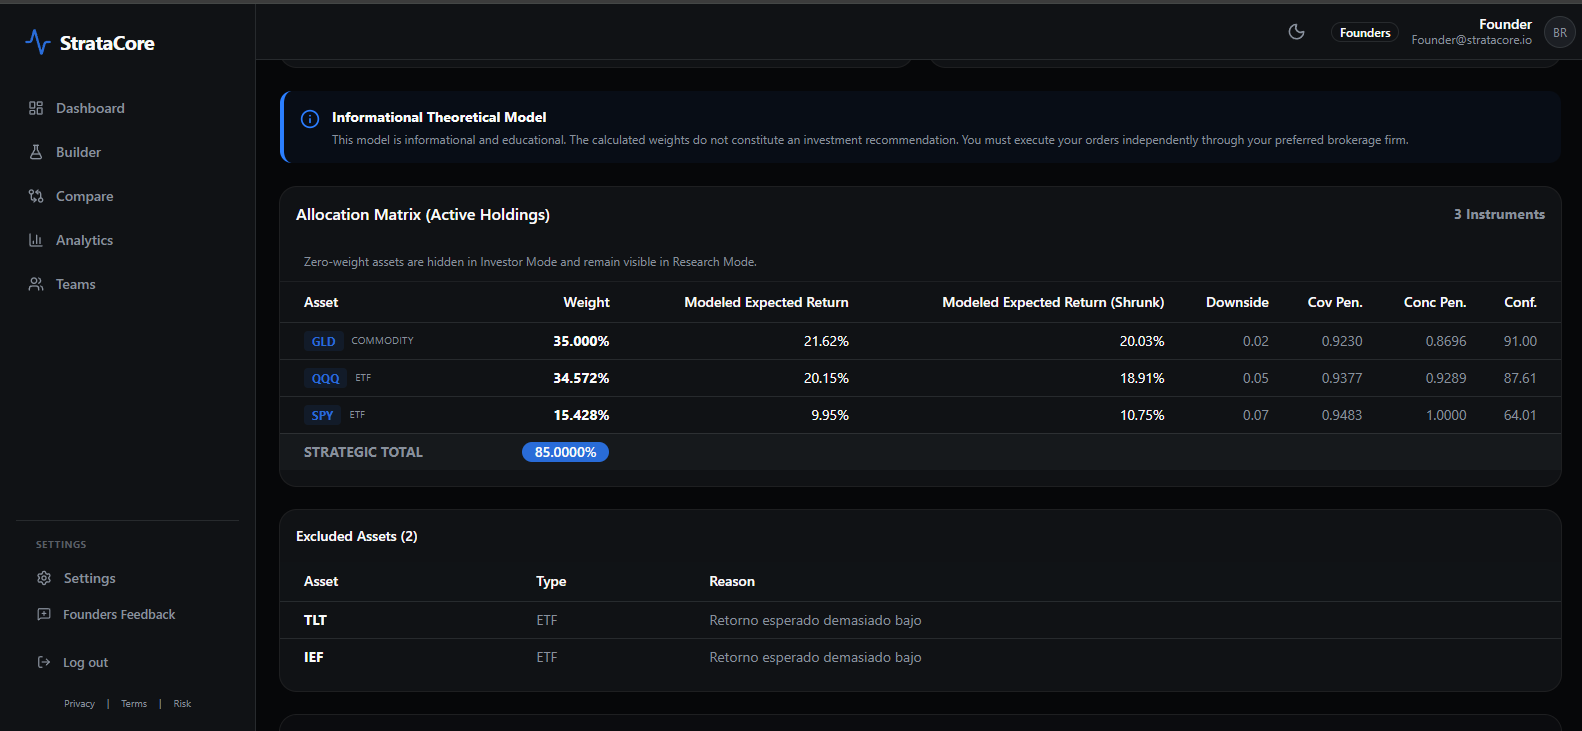Click the Reason column header in Excluded Assets
Screen dimensions: 1582x731
tap(732, 581)
